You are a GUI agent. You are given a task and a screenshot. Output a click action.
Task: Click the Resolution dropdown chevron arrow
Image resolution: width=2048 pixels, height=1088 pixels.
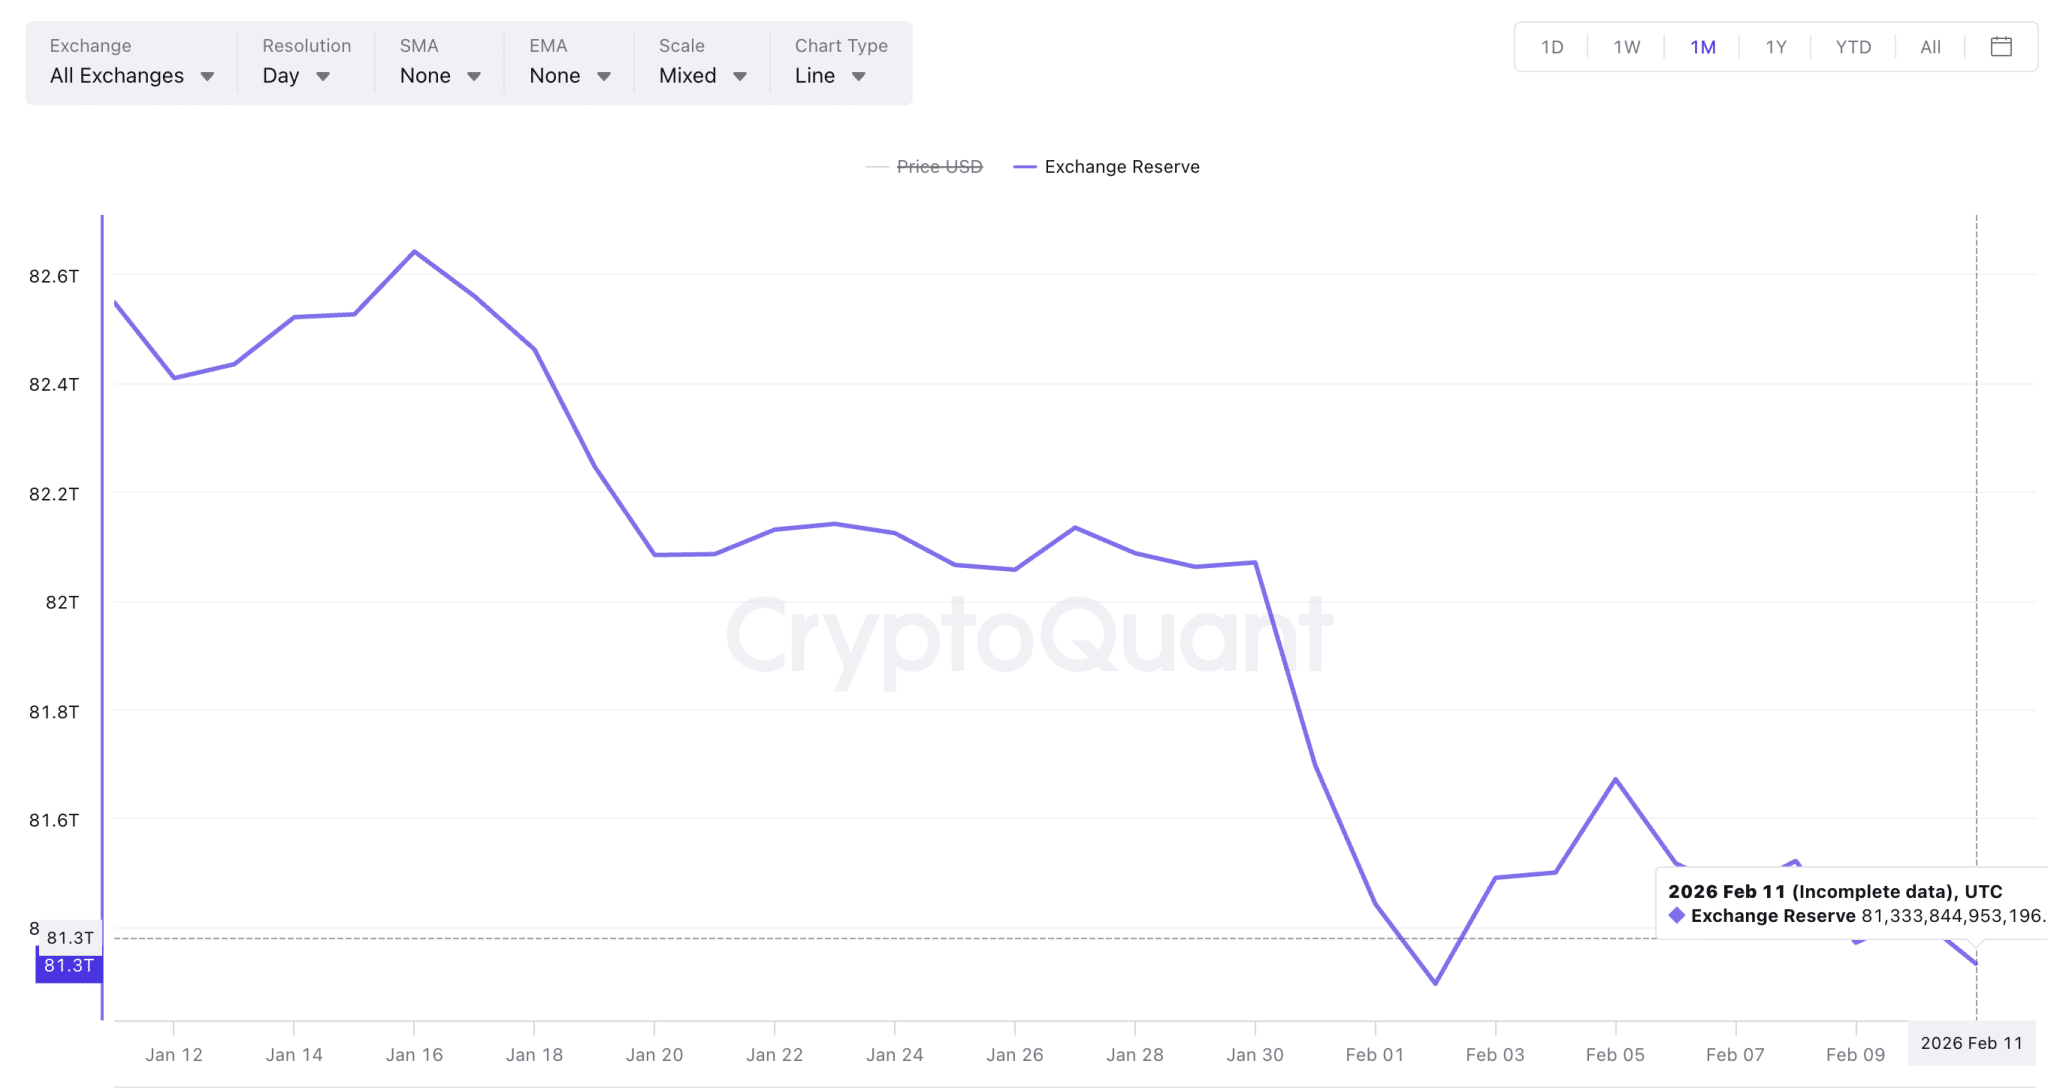coord(322,76)
